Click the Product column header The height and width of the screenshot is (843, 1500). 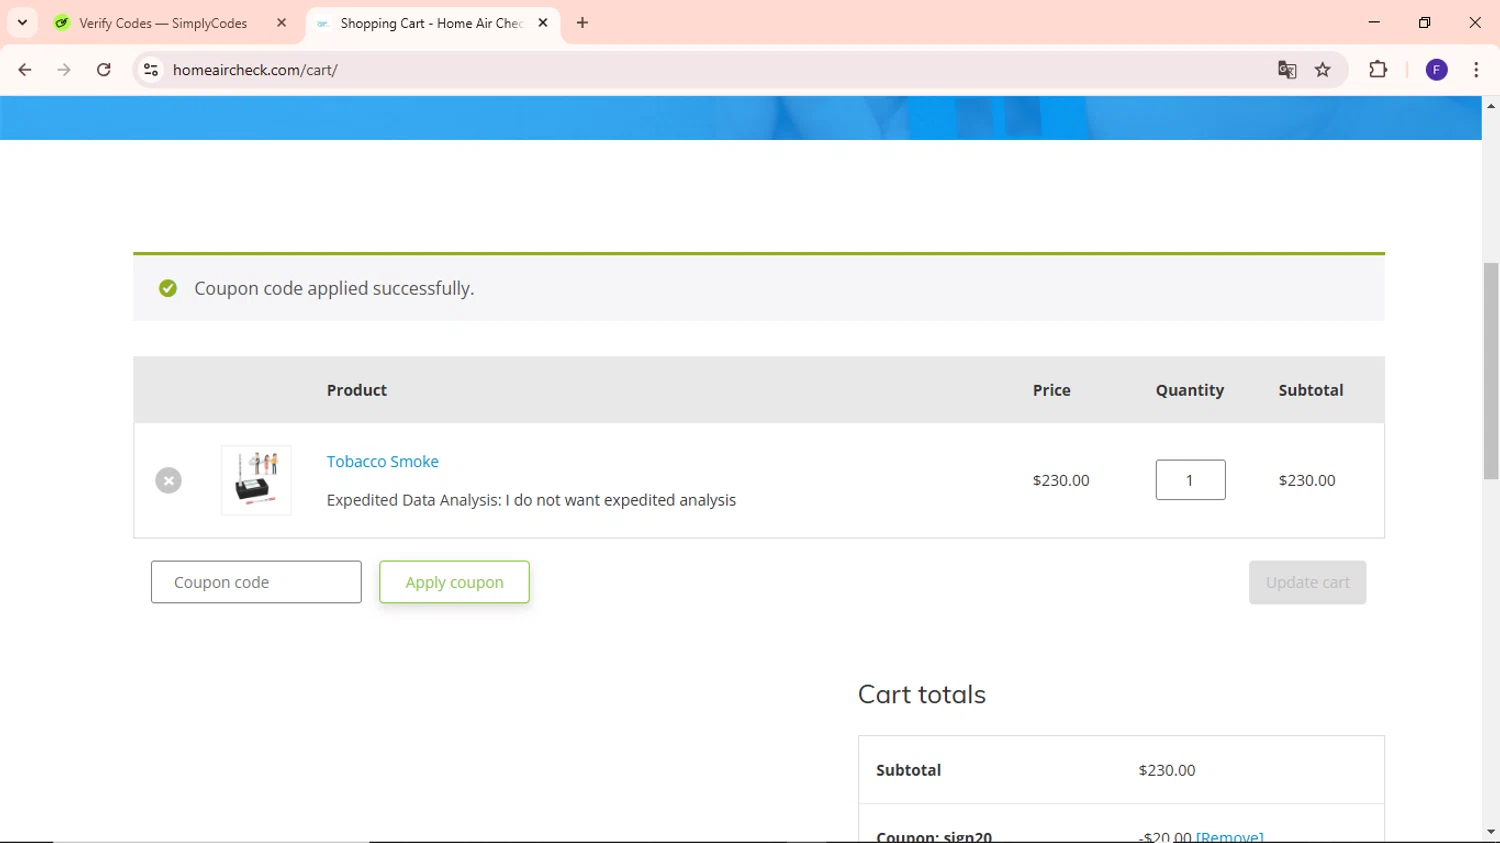coord(357,390)
